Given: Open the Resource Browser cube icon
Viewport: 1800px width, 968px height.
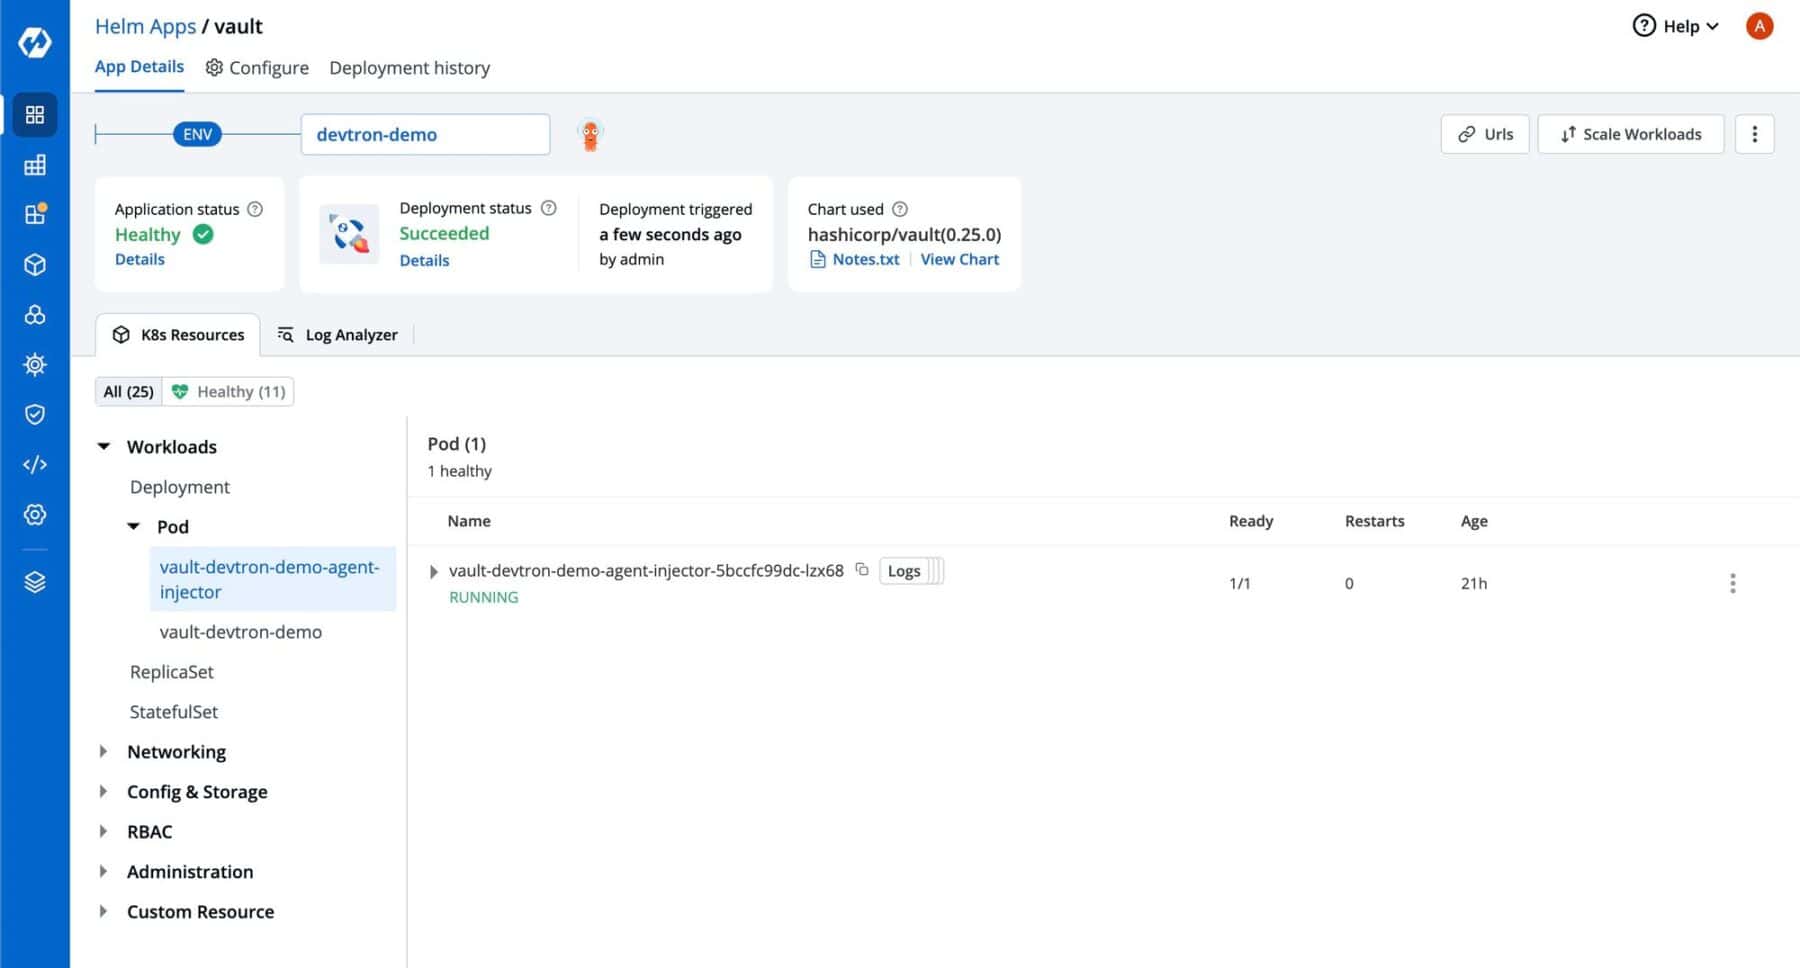Looking at the screenshot, I should 35,264.
